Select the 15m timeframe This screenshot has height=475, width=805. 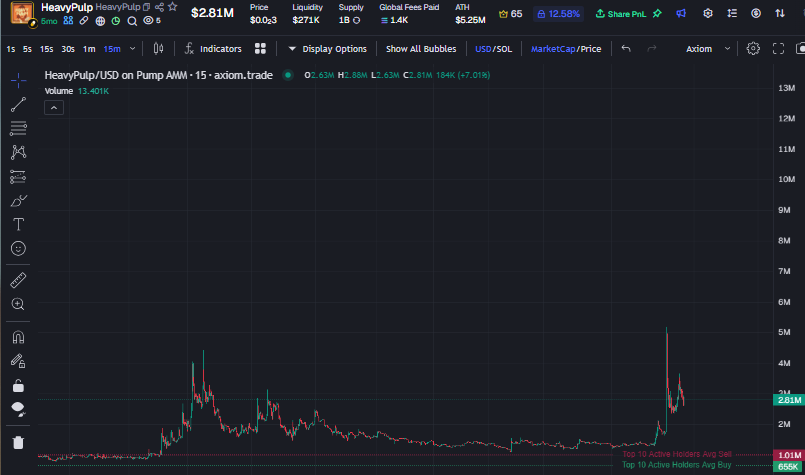coord(112,49)
